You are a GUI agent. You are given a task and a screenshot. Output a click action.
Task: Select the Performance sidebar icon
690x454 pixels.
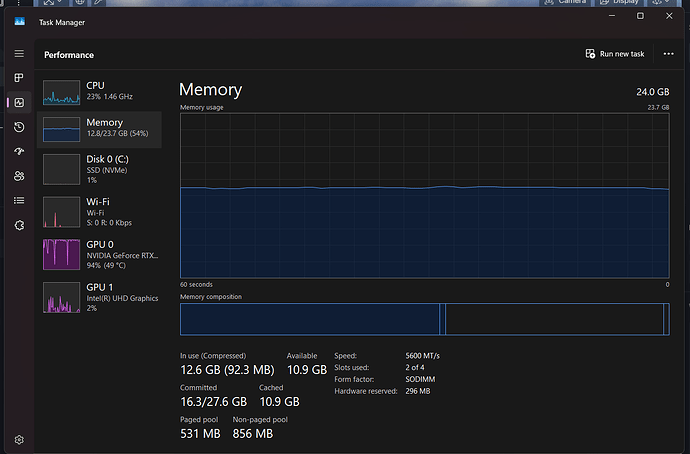click(19, 102)
